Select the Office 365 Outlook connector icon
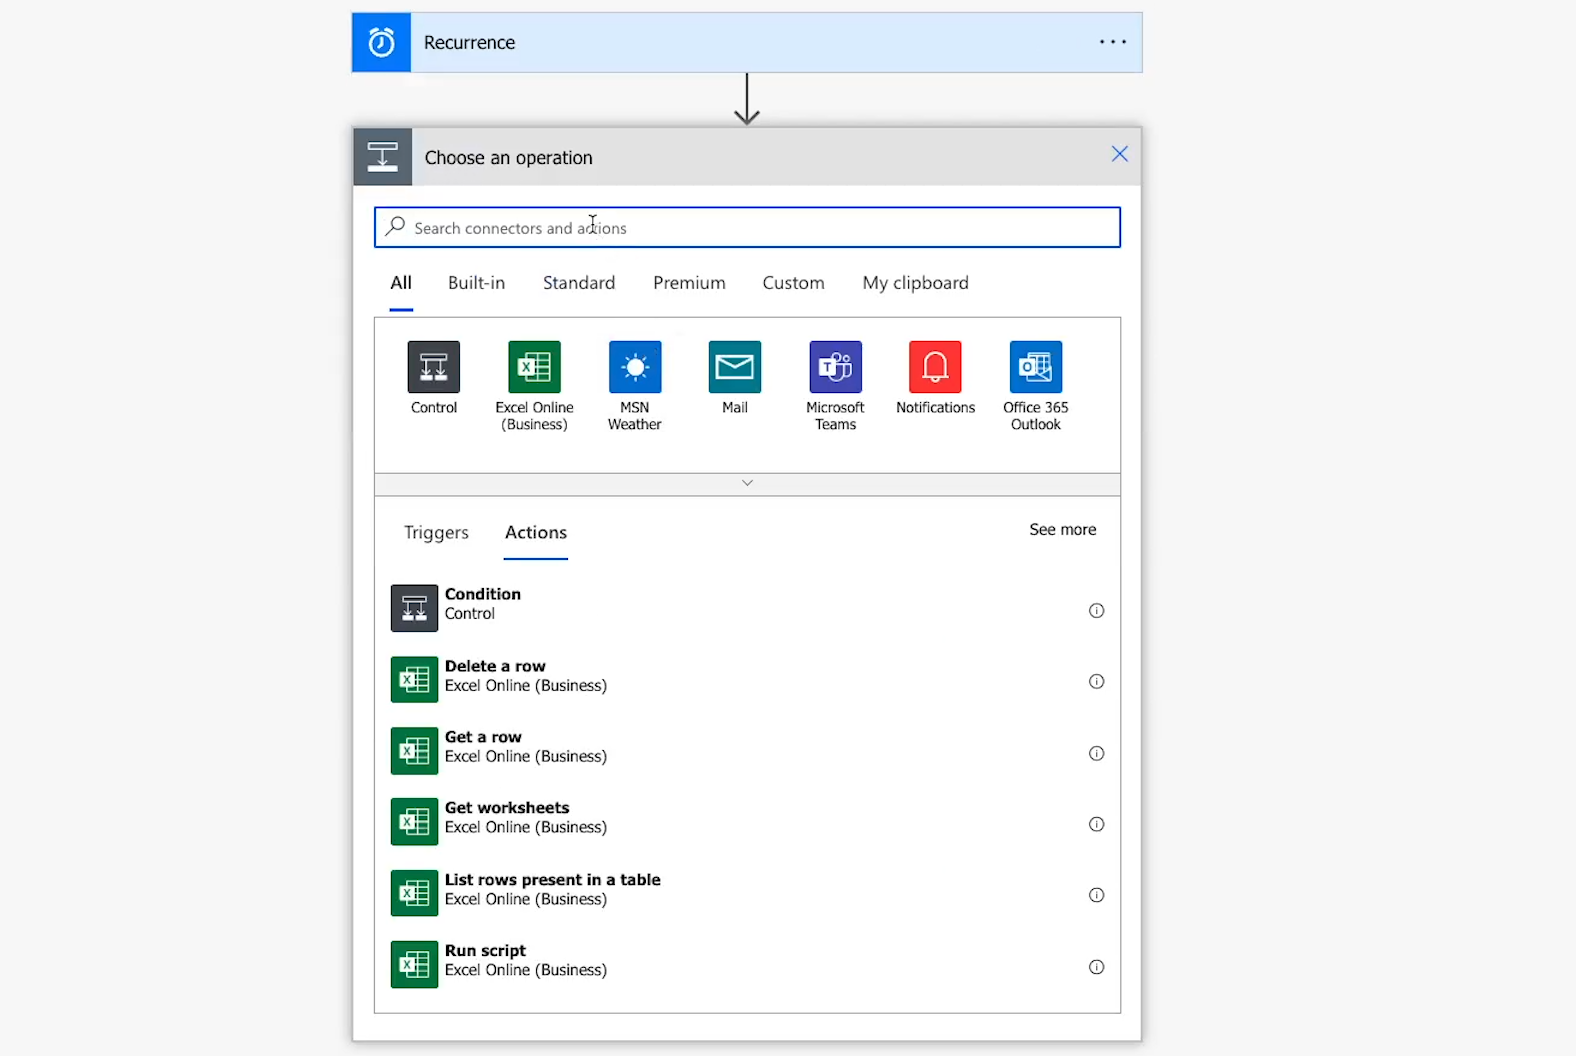Screen dimensions: 1576x1056 coord(1036,367)
